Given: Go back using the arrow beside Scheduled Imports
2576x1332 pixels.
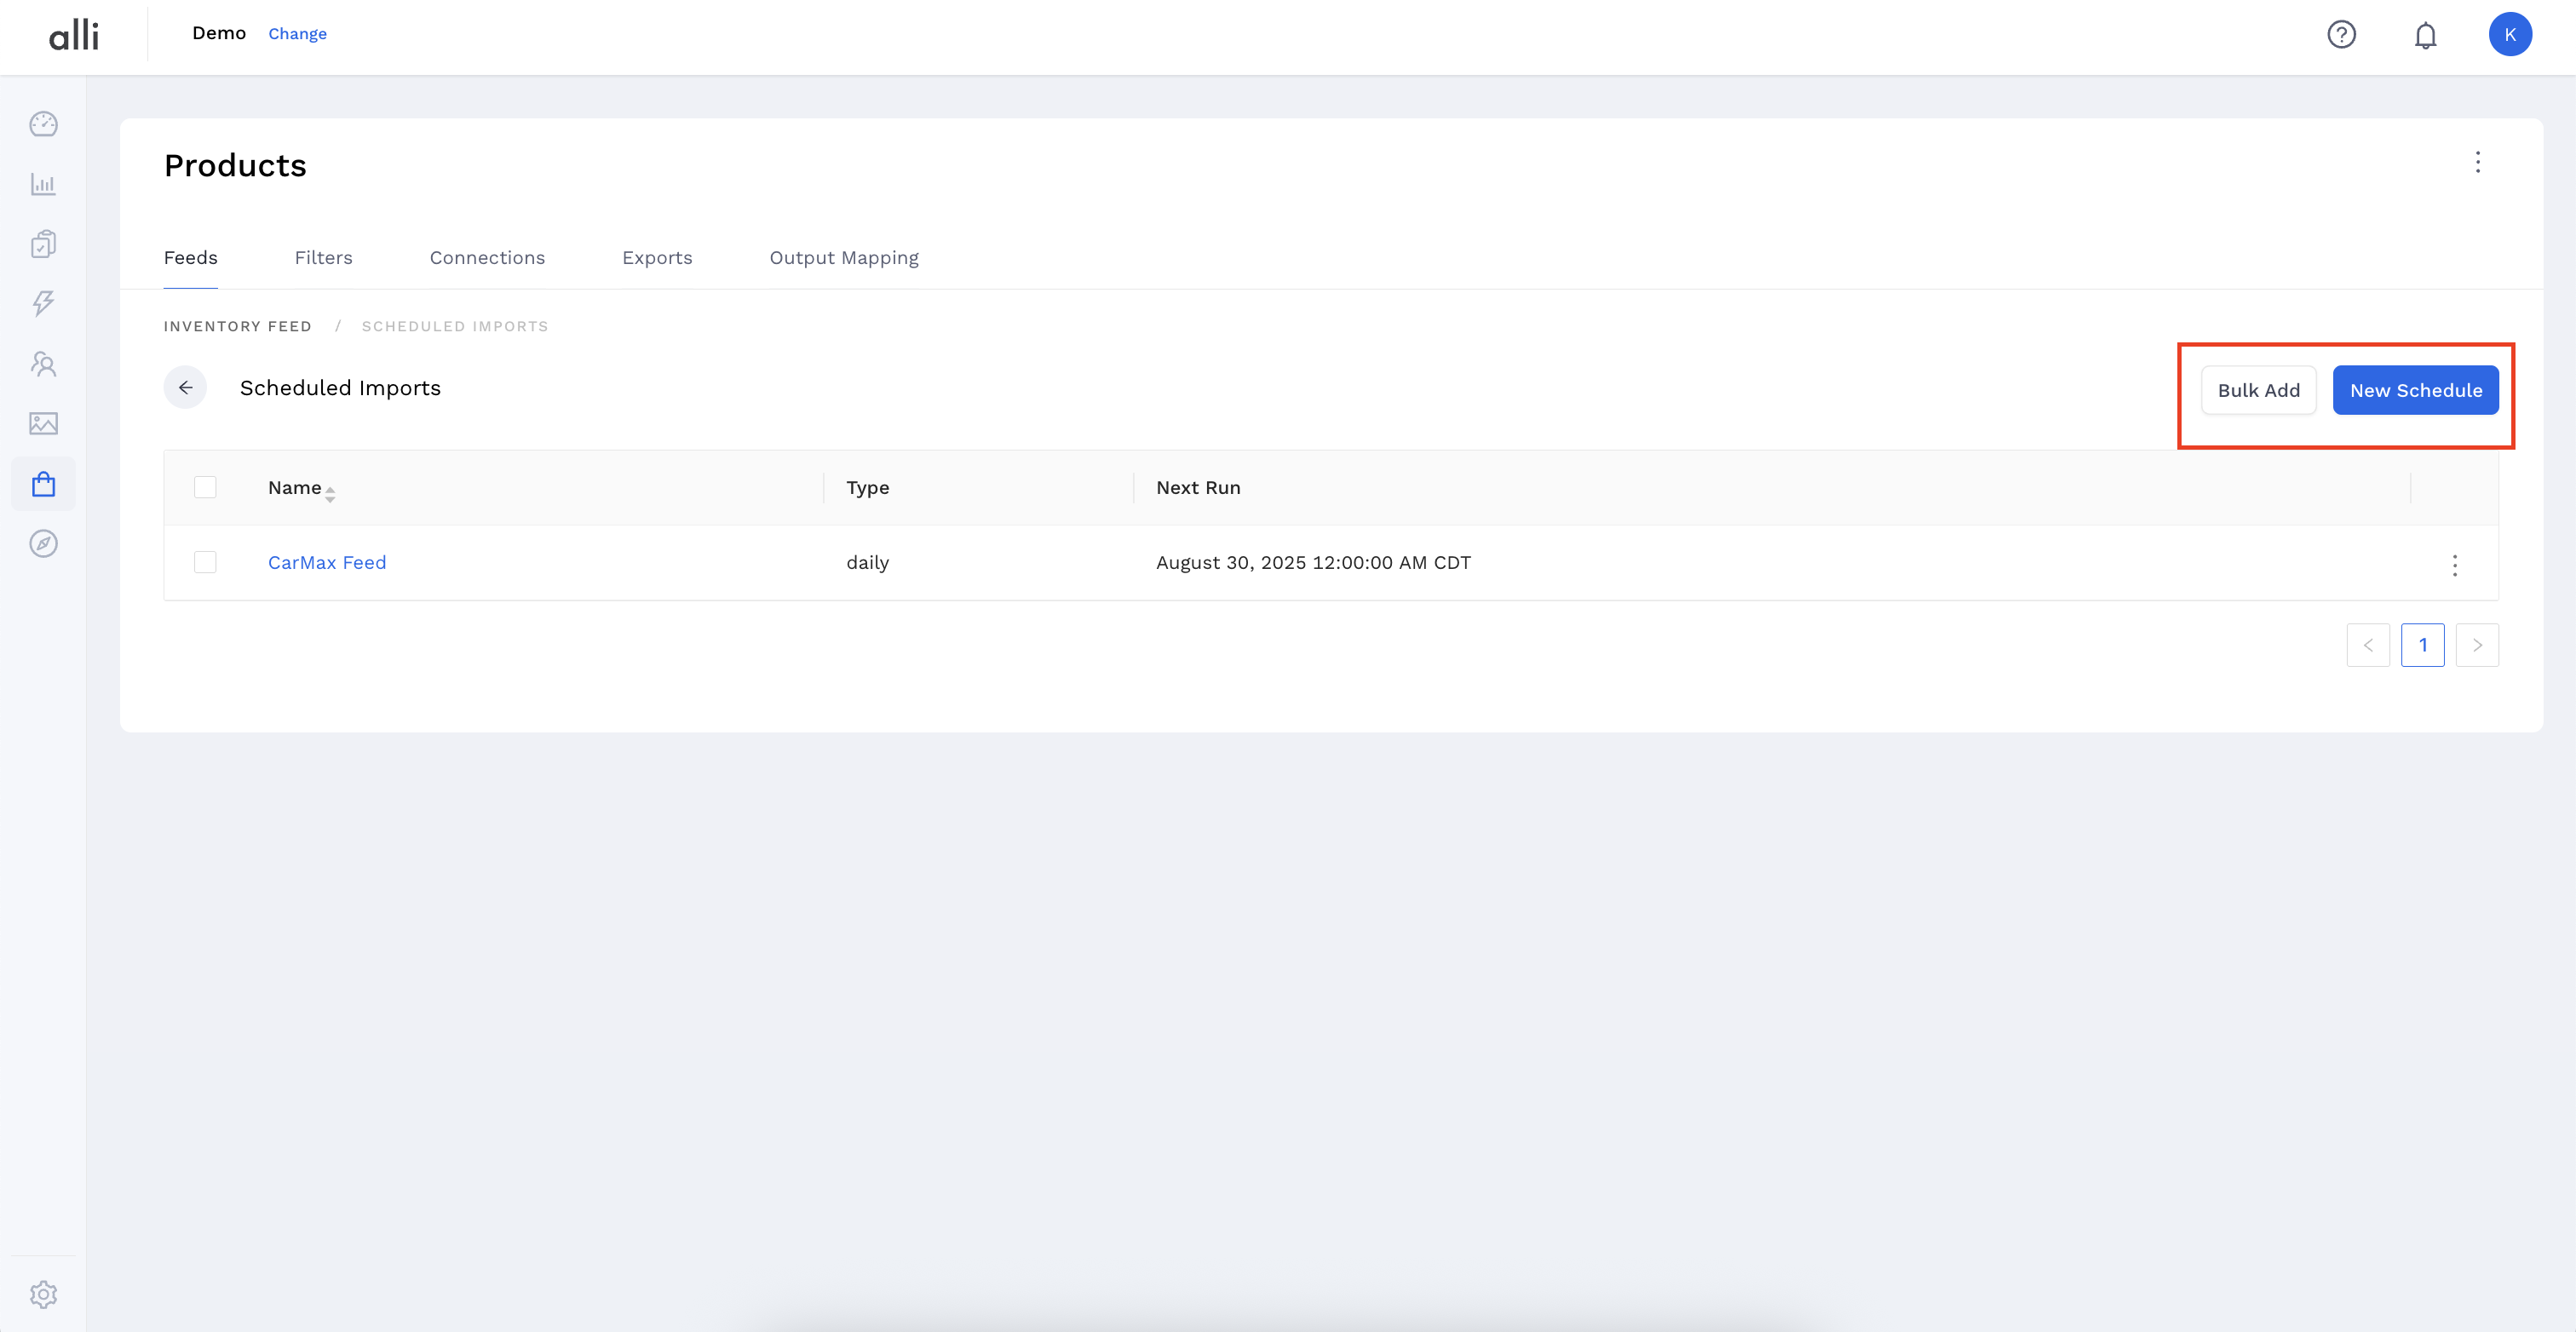Looking at the screenshot, I should tap(185, 387).
